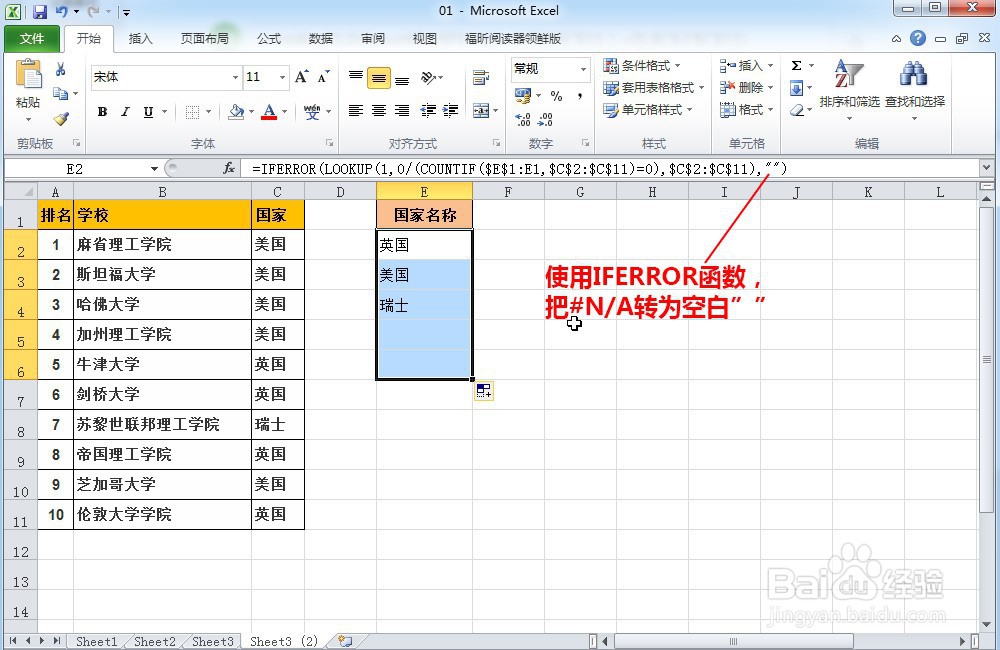Click the select-all corner of the sheet
Viewport: 1000px width, 650px height.
point(21,191)
